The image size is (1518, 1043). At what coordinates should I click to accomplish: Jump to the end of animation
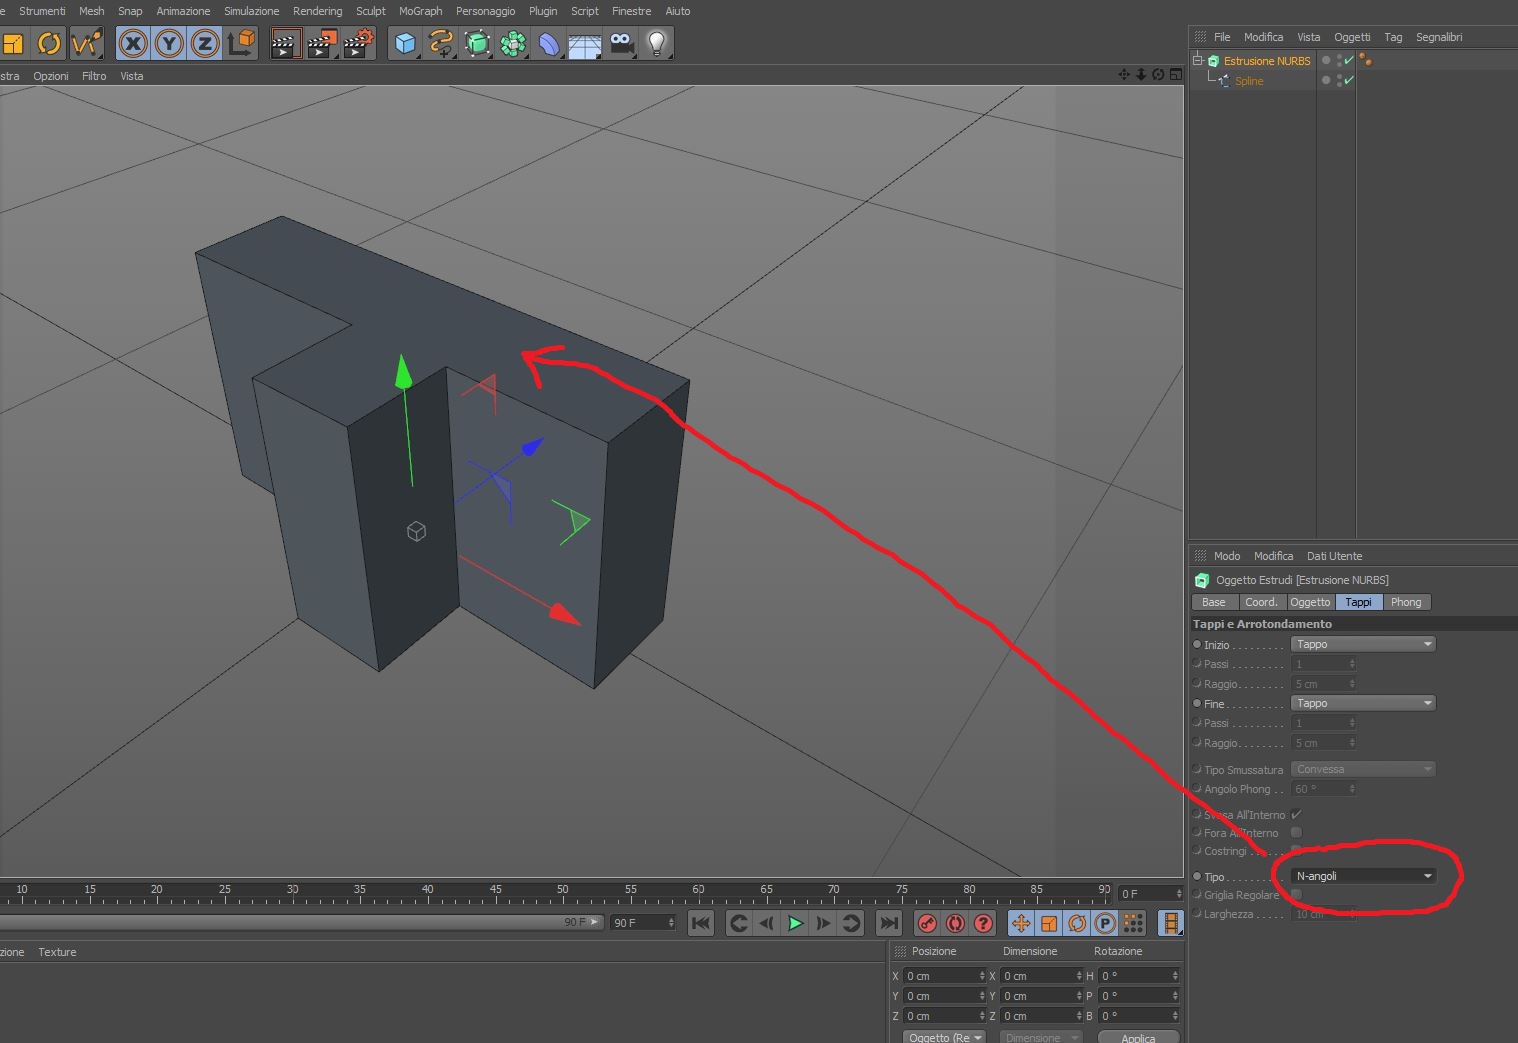click(x=888, y=923)
